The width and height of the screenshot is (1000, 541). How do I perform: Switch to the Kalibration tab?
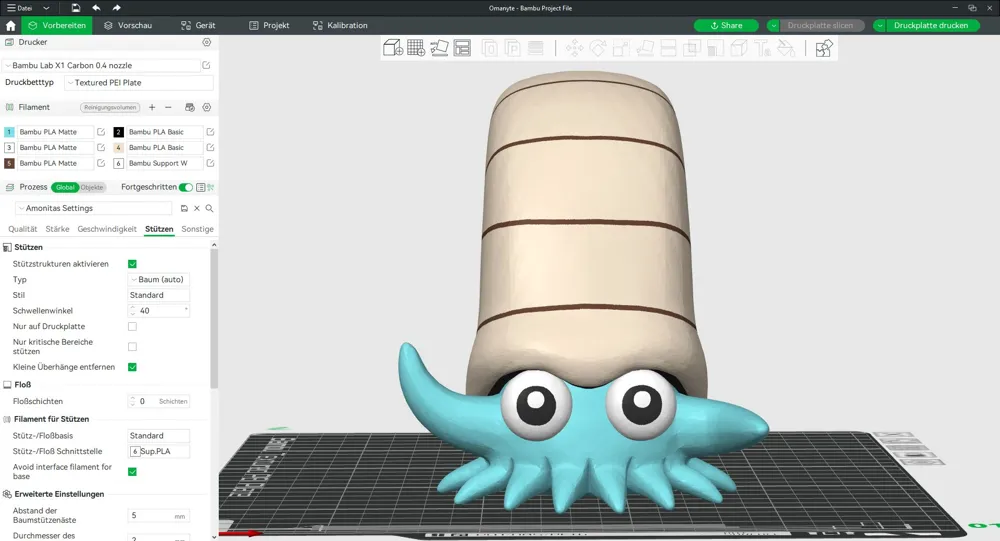click(340, 26)
